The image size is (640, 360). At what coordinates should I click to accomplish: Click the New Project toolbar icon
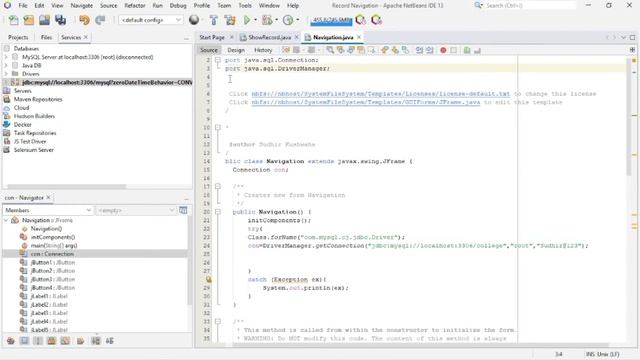point(29,20)
